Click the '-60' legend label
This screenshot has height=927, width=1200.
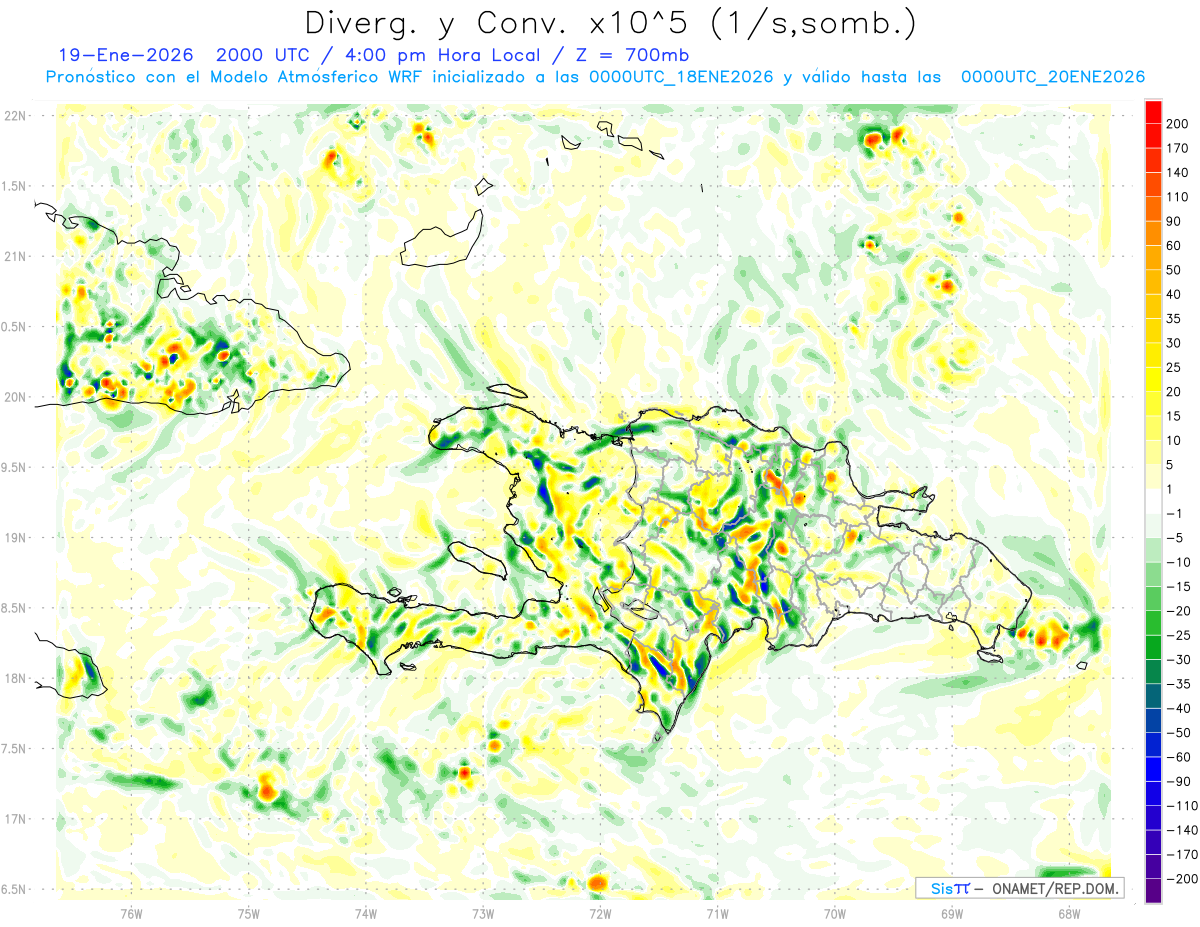[1179, 757]
